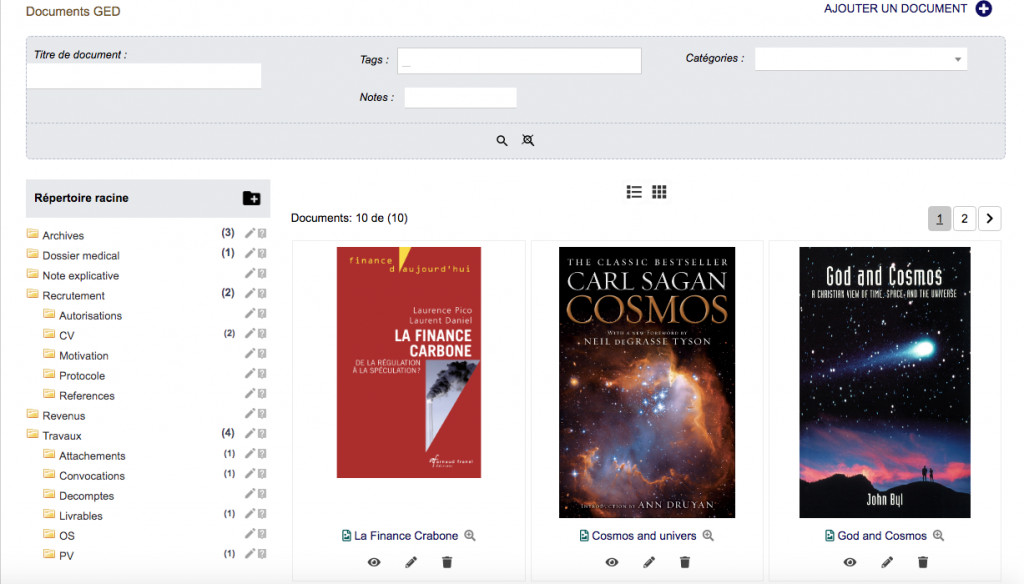Screen dimensions: 1024x584
Task: Edit the Travaux folder pencil icon
Action: pyautogui.click(x=249, y=433)
